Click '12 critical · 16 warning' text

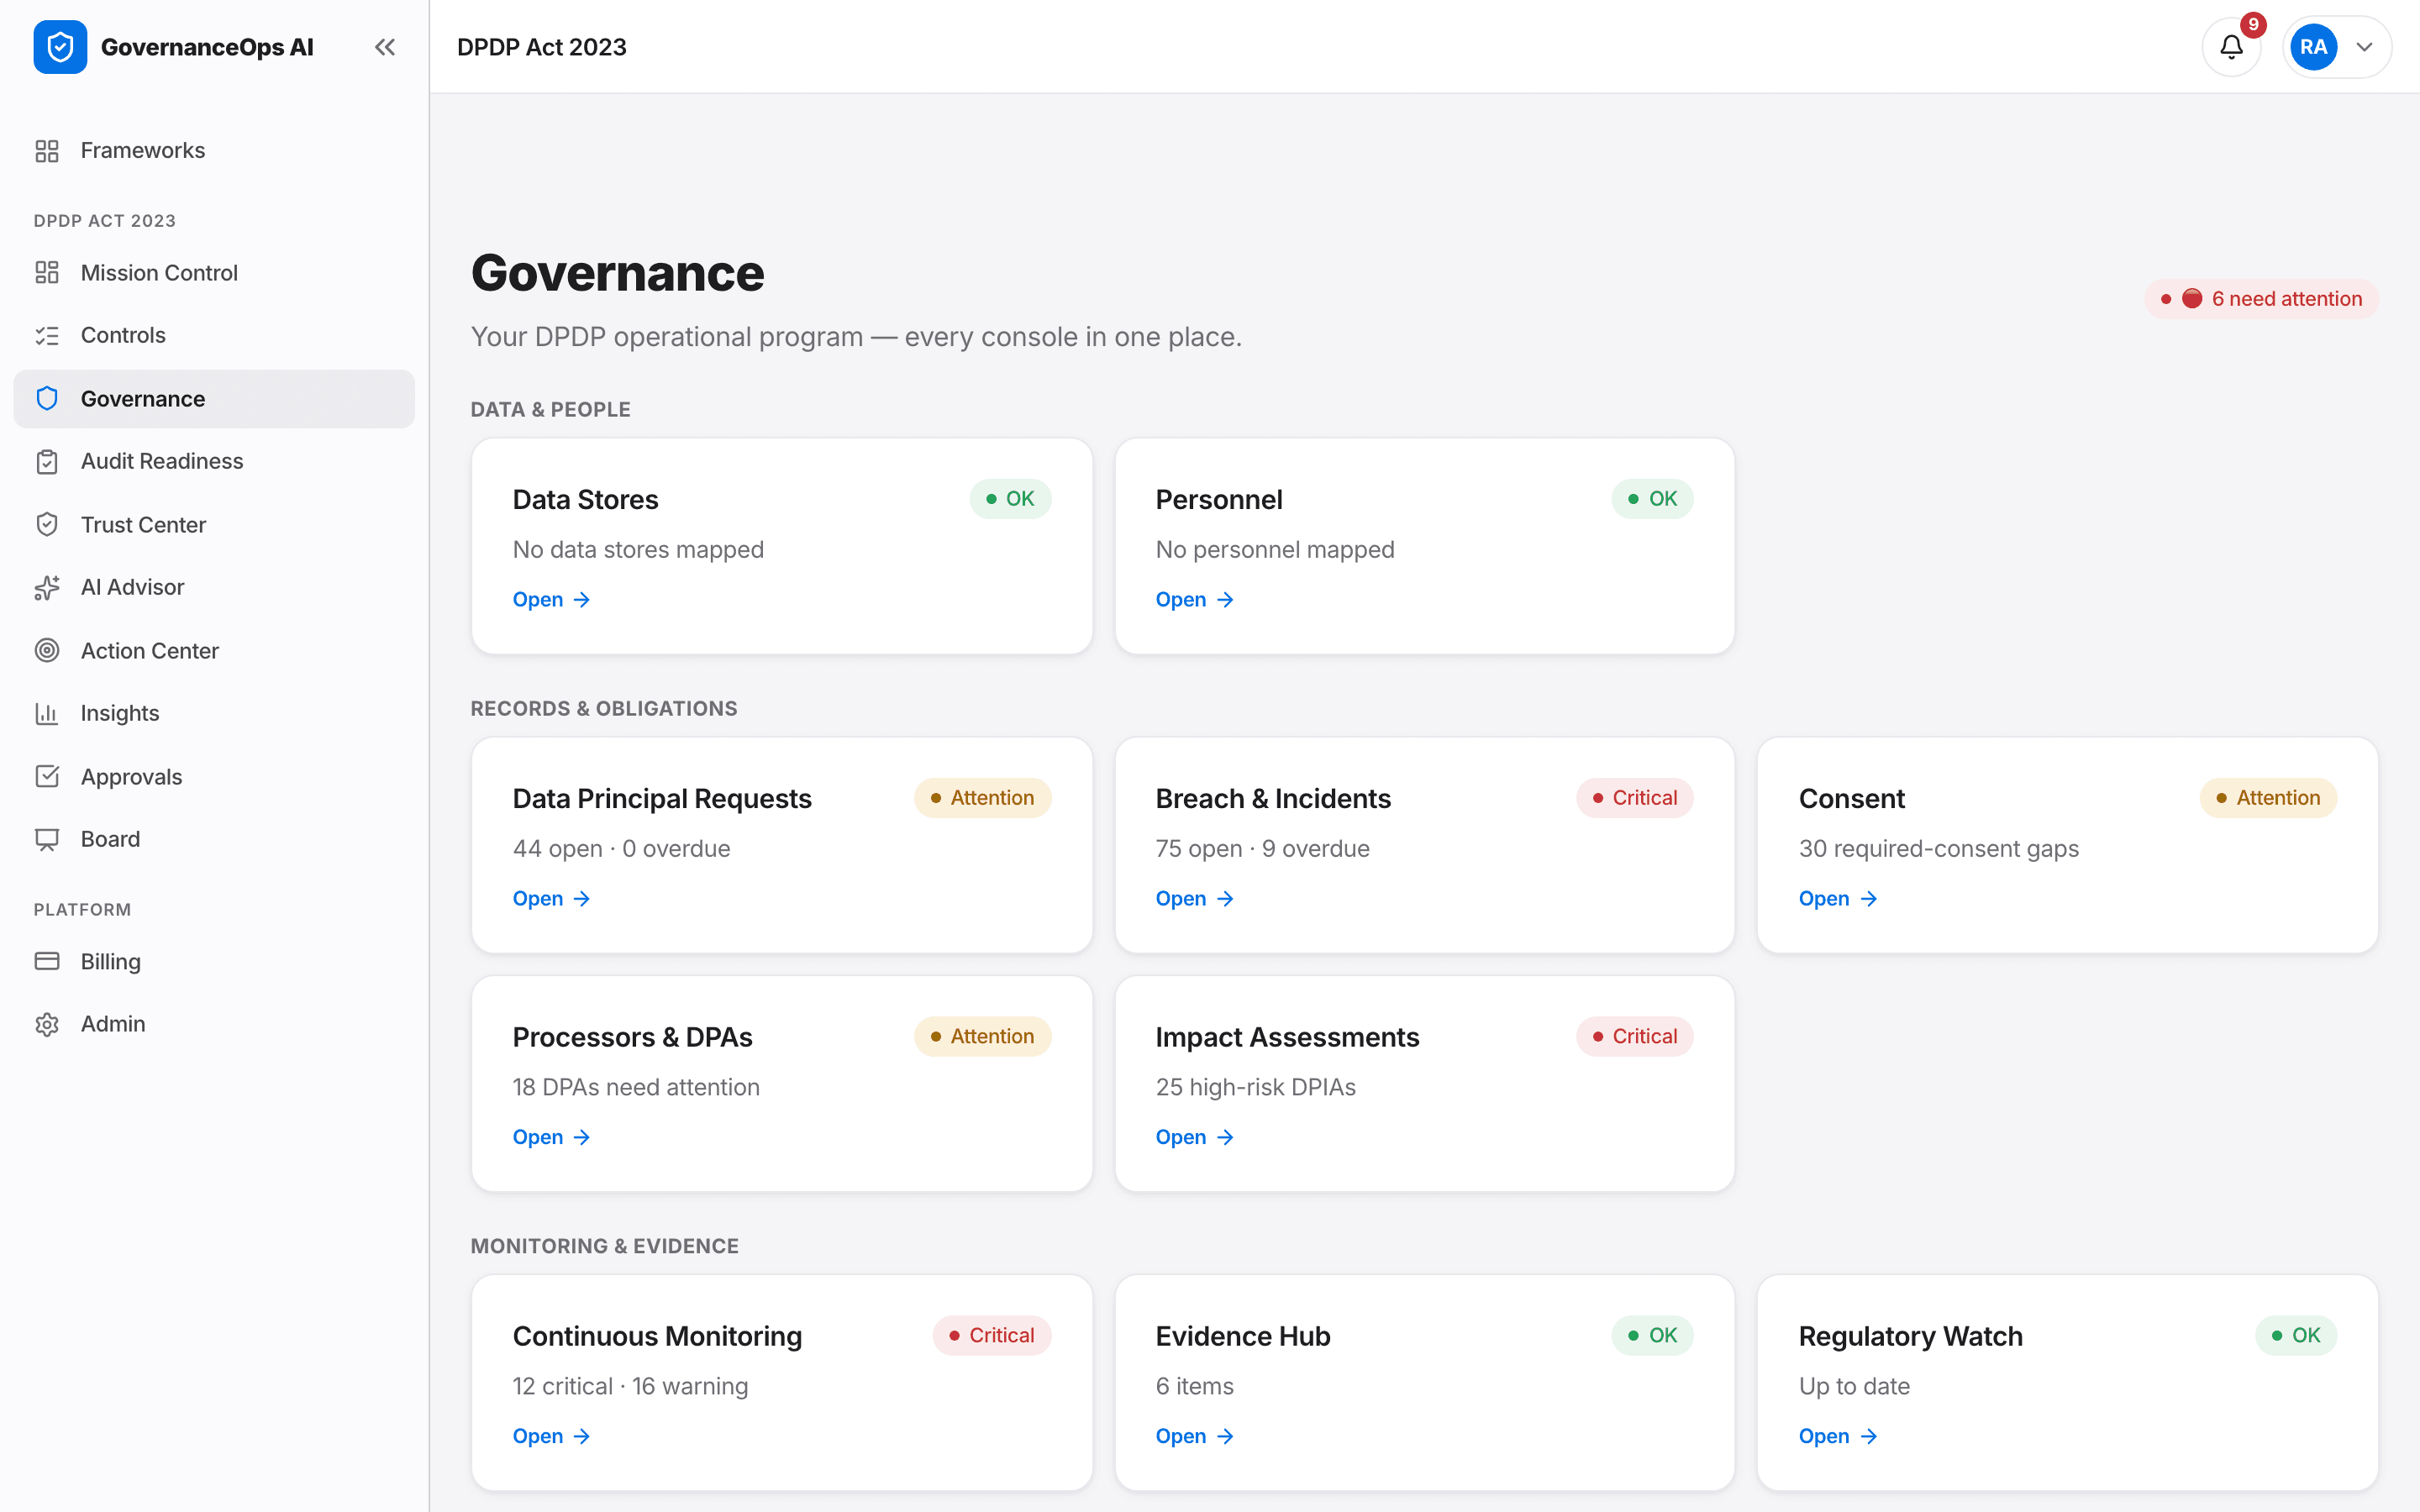(630, 1387)
